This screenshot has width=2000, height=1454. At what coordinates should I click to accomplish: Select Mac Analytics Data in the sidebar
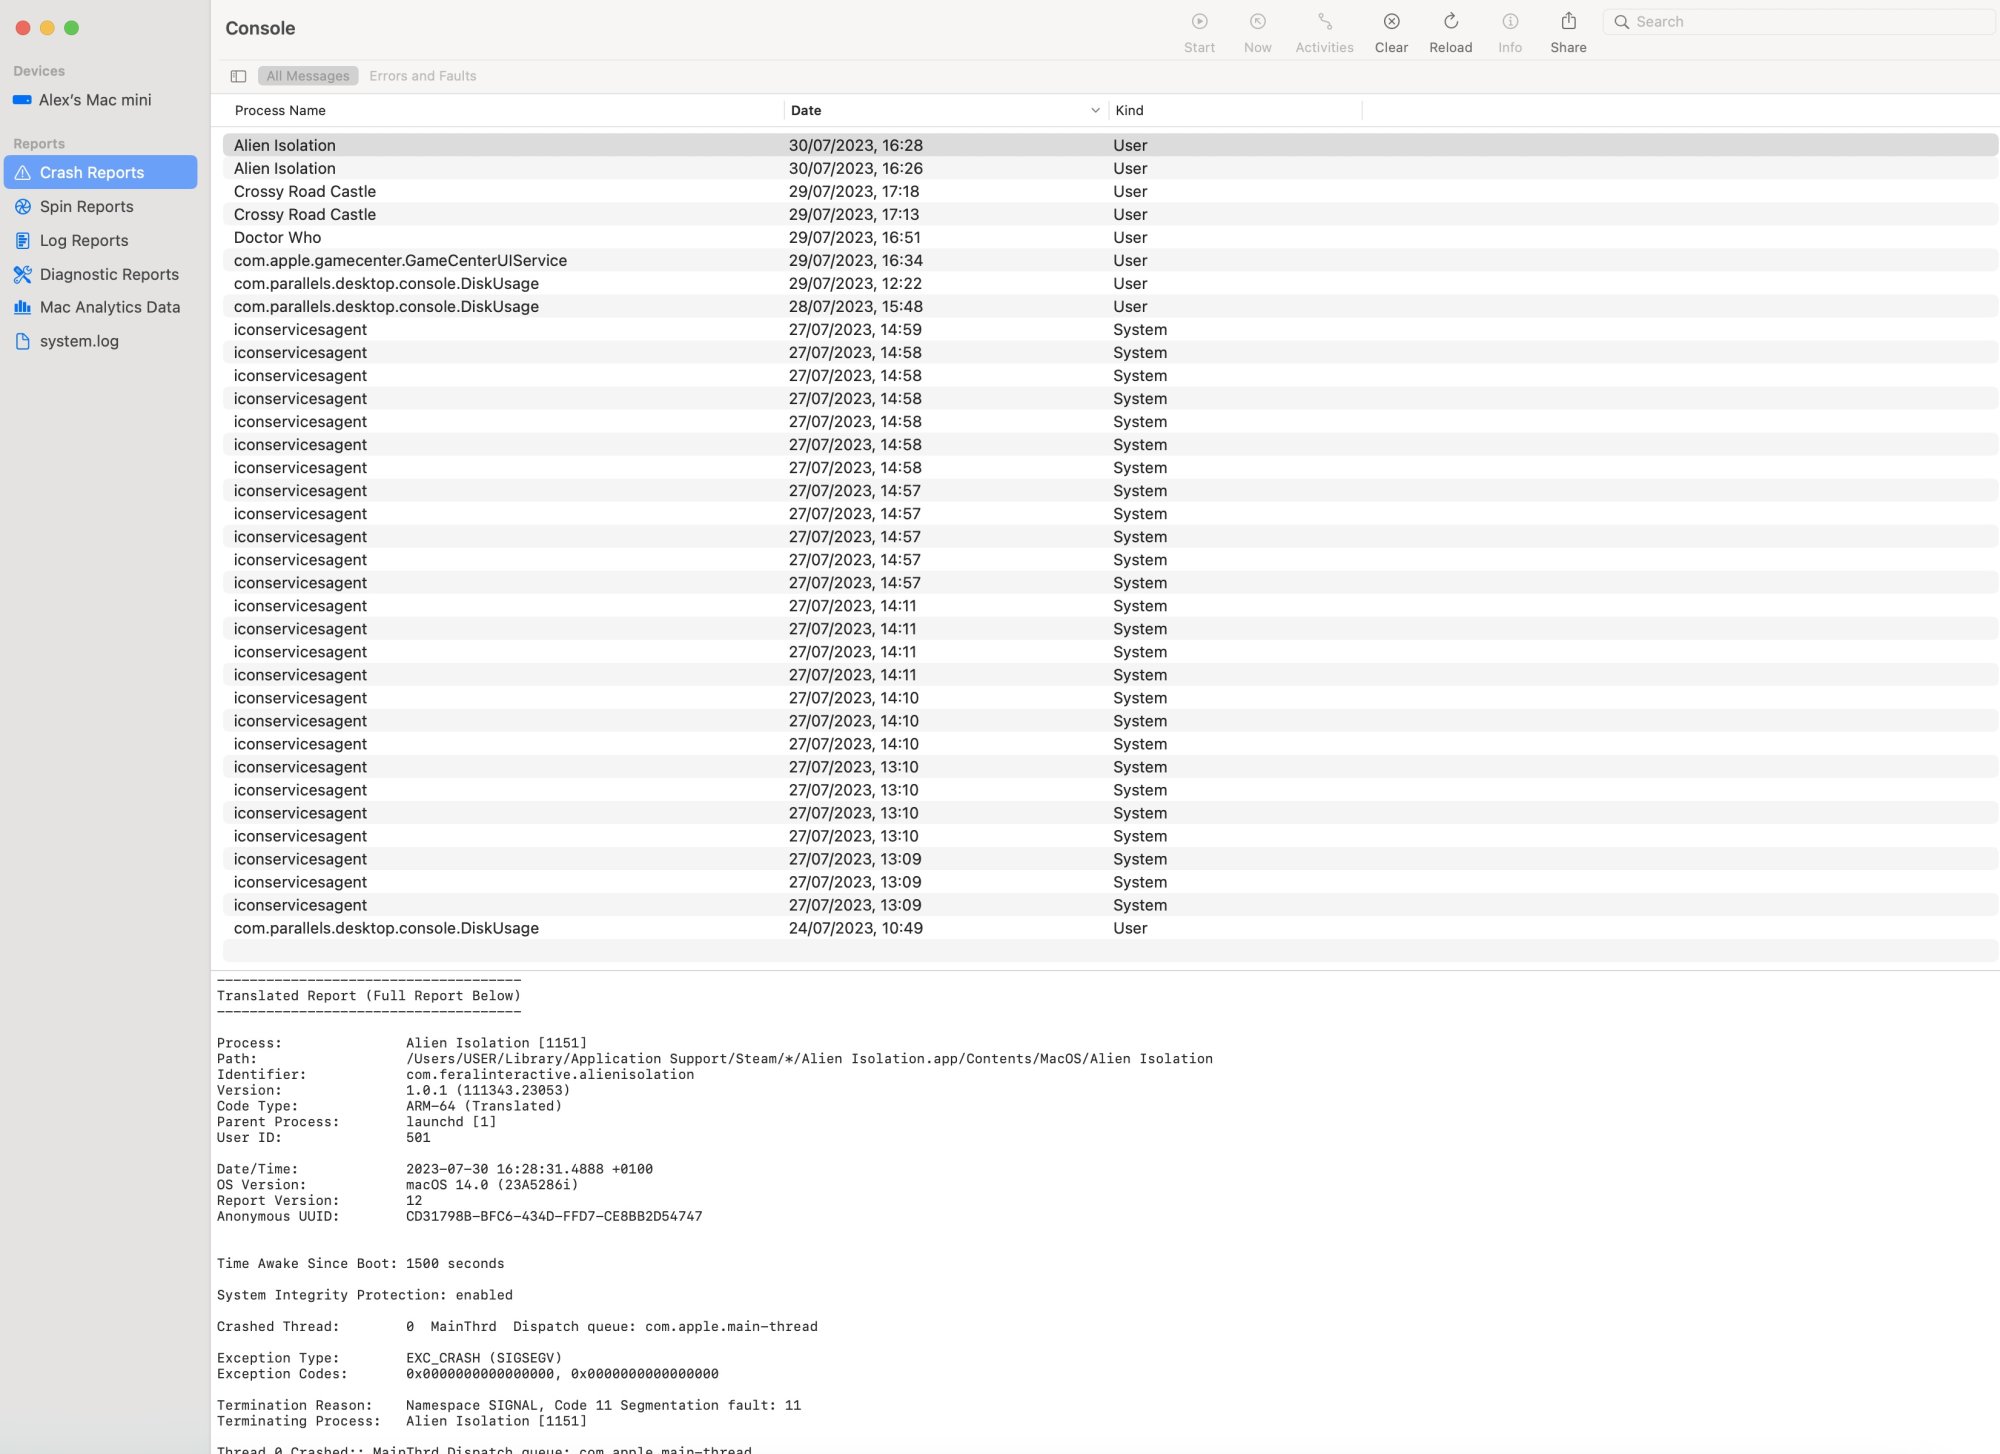pos(110,307)
